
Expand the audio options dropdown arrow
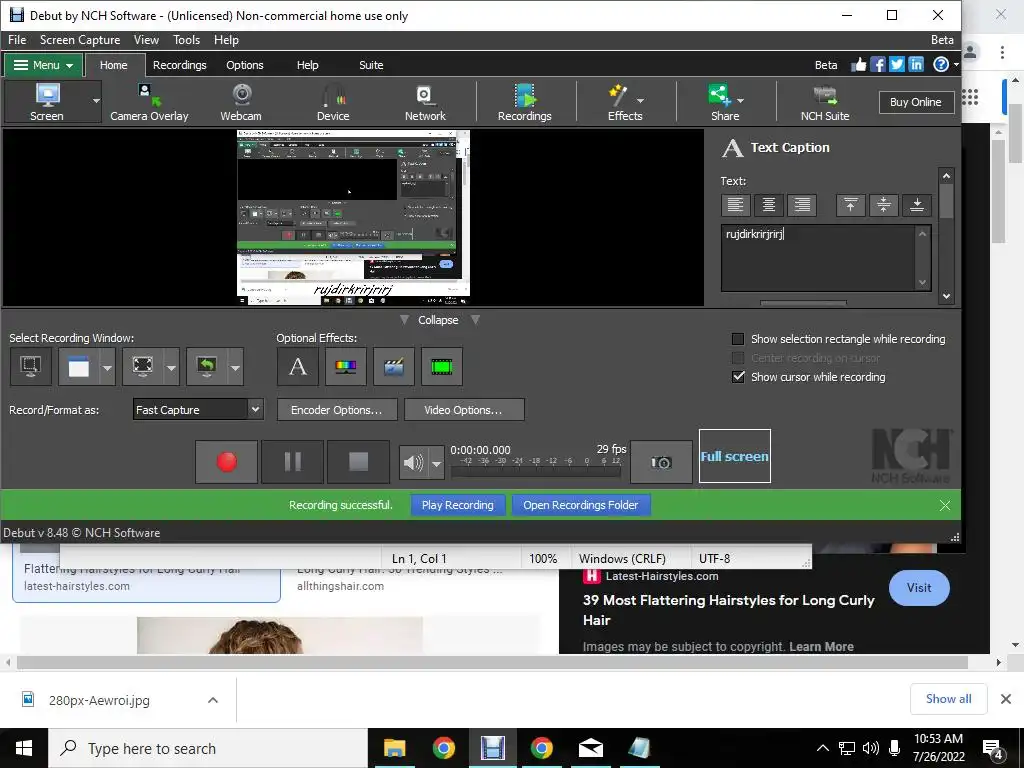[436, 462]
